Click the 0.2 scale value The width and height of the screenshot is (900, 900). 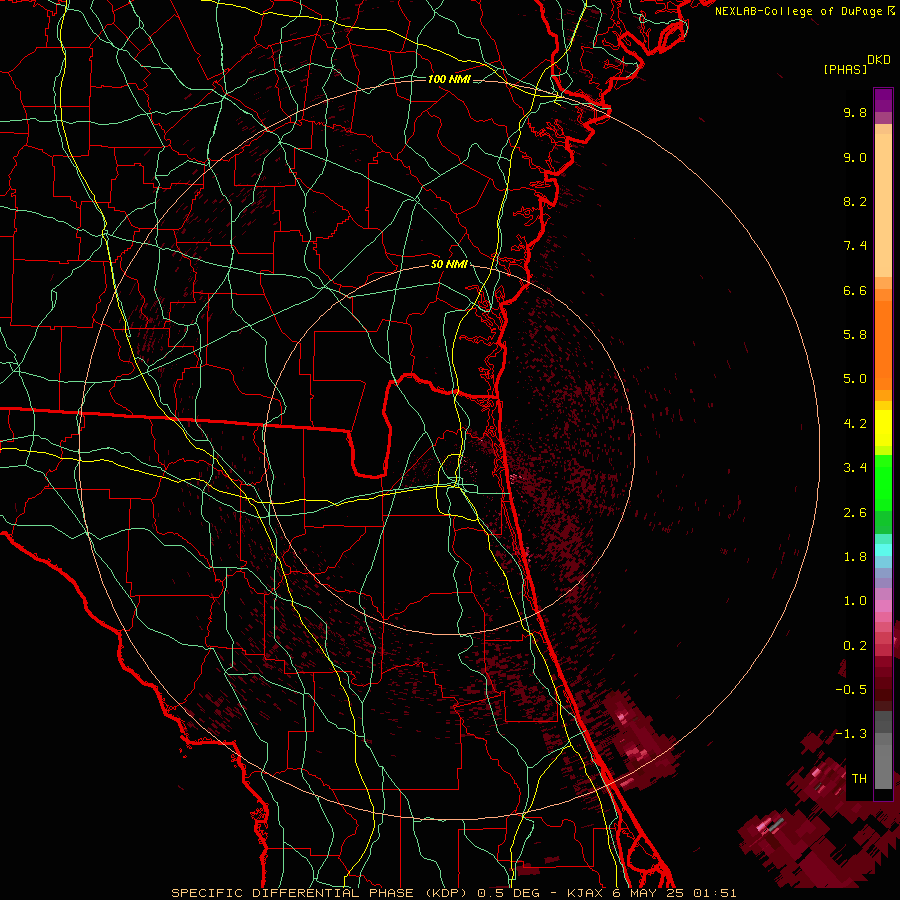(x=855, y=646)
